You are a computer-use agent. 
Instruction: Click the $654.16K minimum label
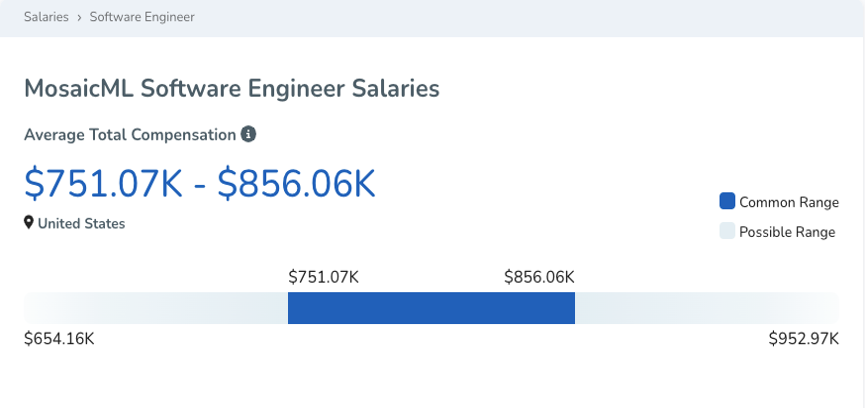coord(59,339)
